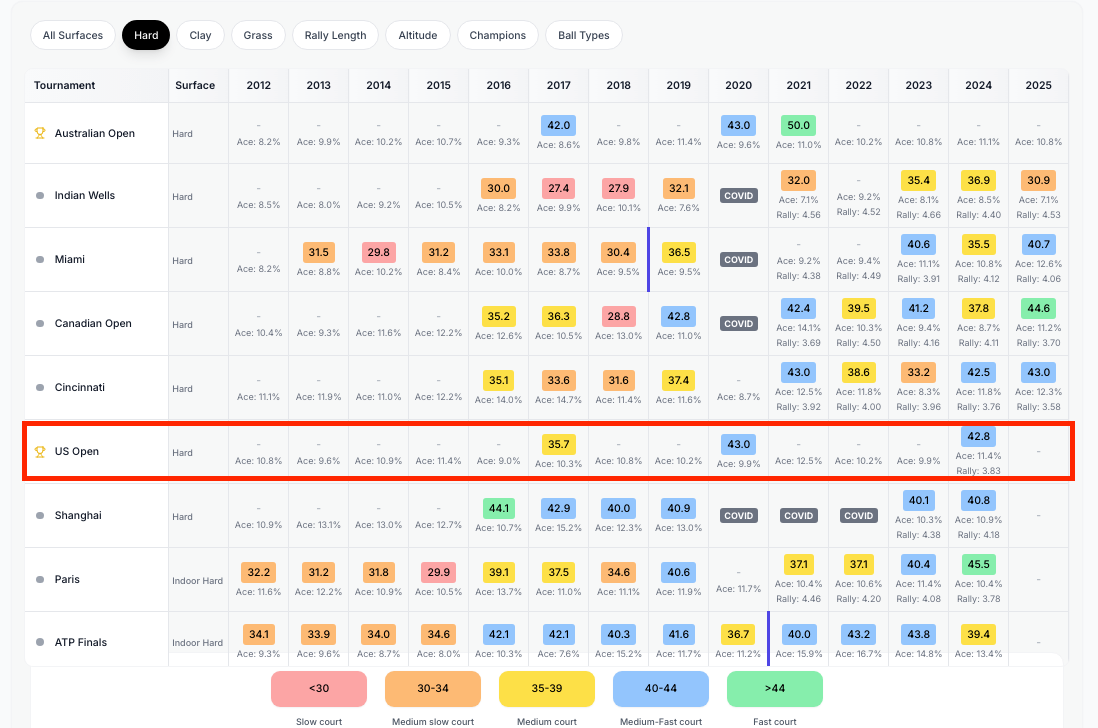The image size is (1098, 728).
Task: Click ATP Finals 2020 value 36.7
Action: (738, 634)
